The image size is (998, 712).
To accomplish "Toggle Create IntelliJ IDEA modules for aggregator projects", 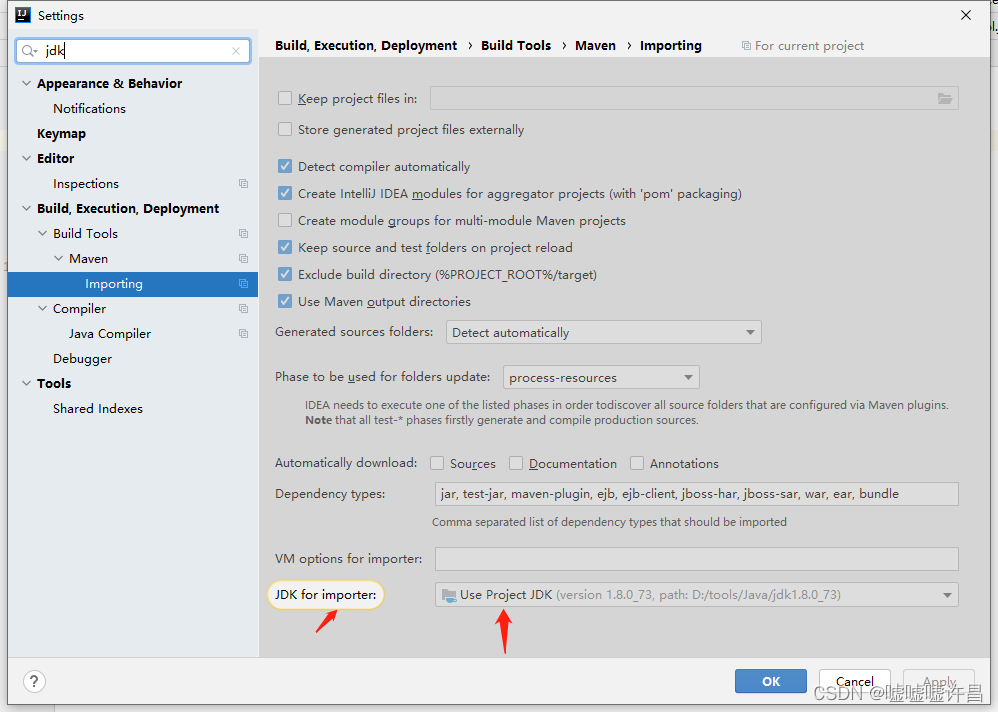I will click(285, 193).
